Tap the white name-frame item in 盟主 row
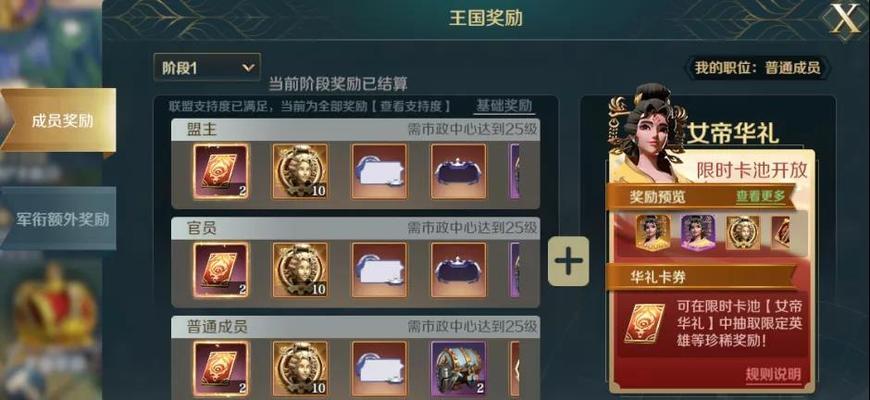The width and height of the screenshot is (870, 400). tap(380, 171)
